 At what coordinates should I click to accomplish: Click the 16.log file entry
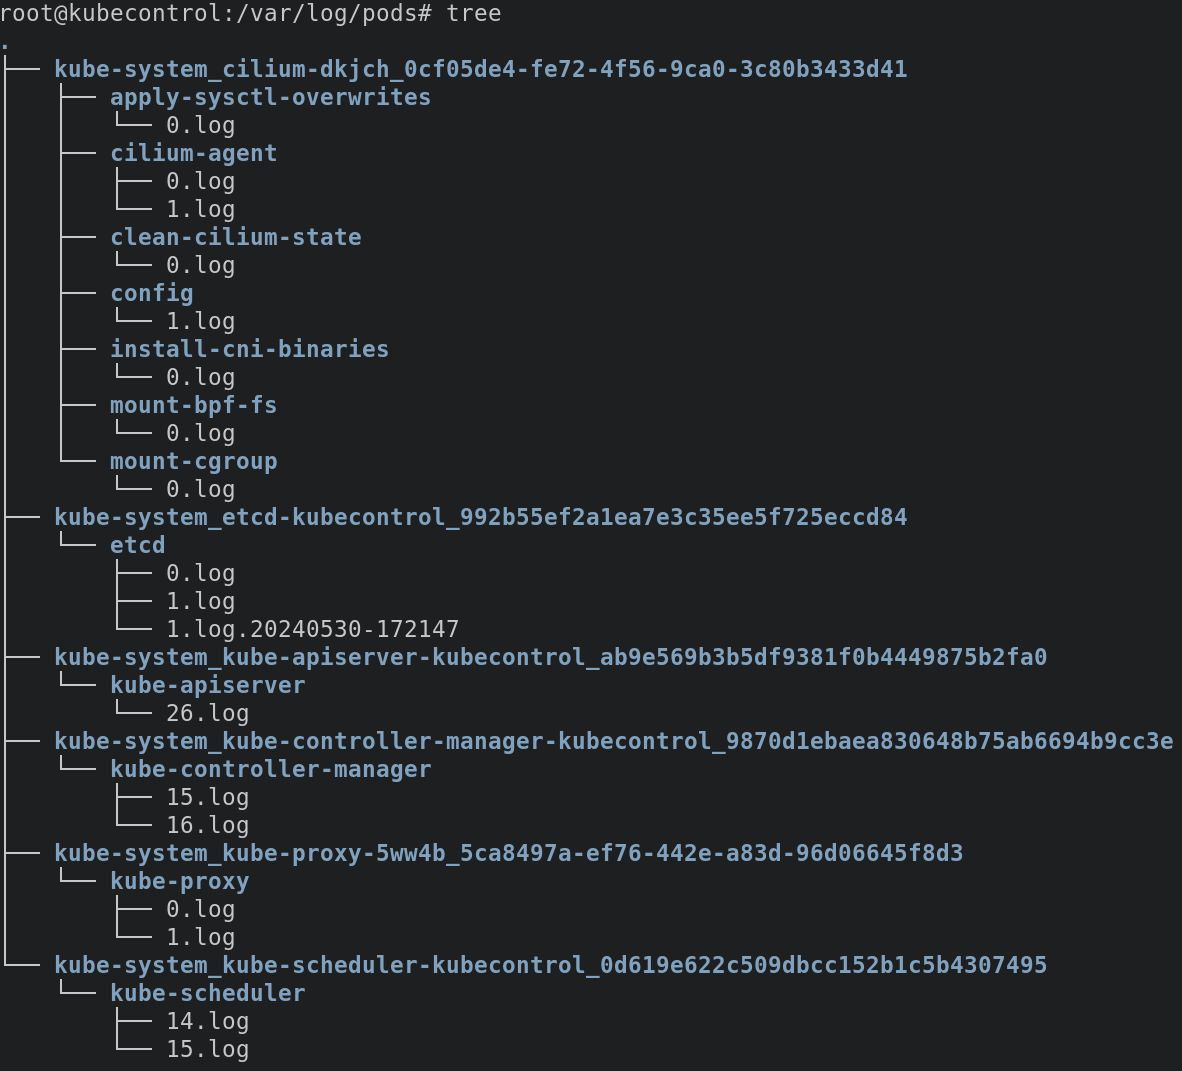207,825
